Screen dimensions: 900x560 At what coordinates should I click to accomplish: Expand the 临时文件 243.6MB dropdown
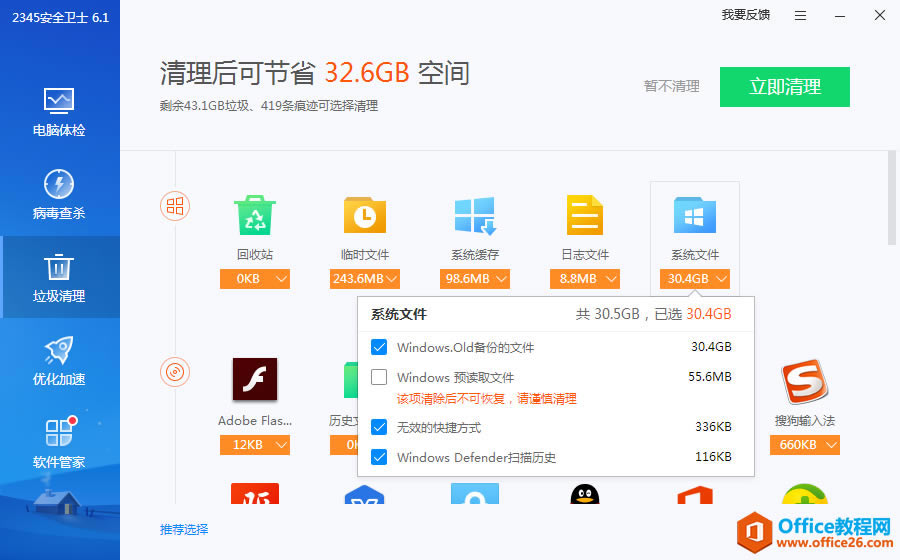365,279
